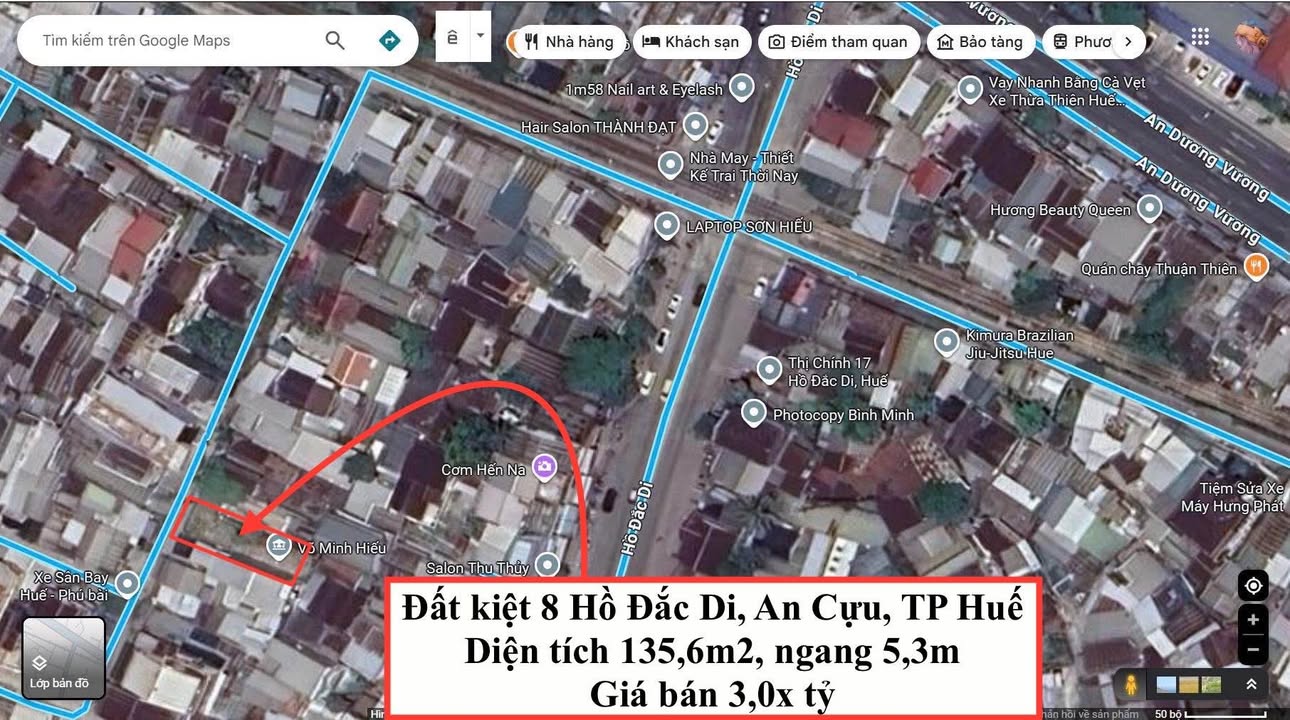Click the My Location crosshair icon
The image size is (1290, 720).
click(x=1253, y=585)
